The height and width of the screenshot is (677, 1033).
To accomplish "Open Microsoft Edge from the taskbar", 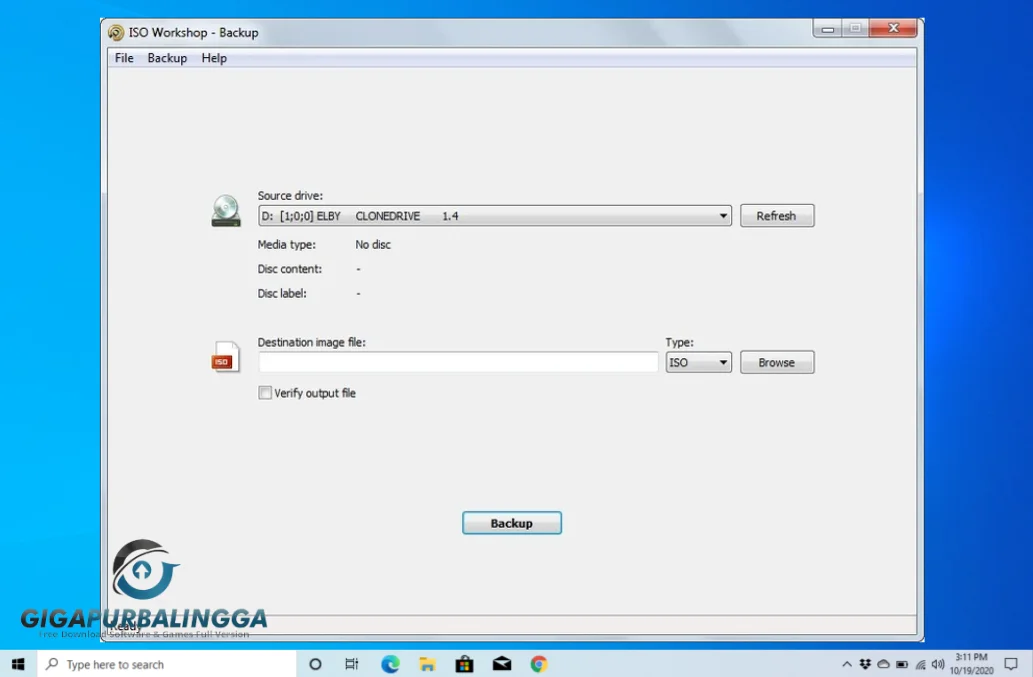I will pos(390,664).
